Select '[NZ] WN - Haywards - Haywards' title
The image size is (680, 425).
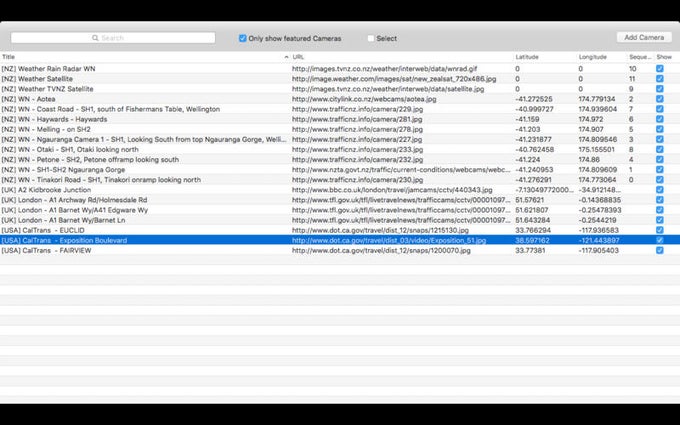coord(54,119)
